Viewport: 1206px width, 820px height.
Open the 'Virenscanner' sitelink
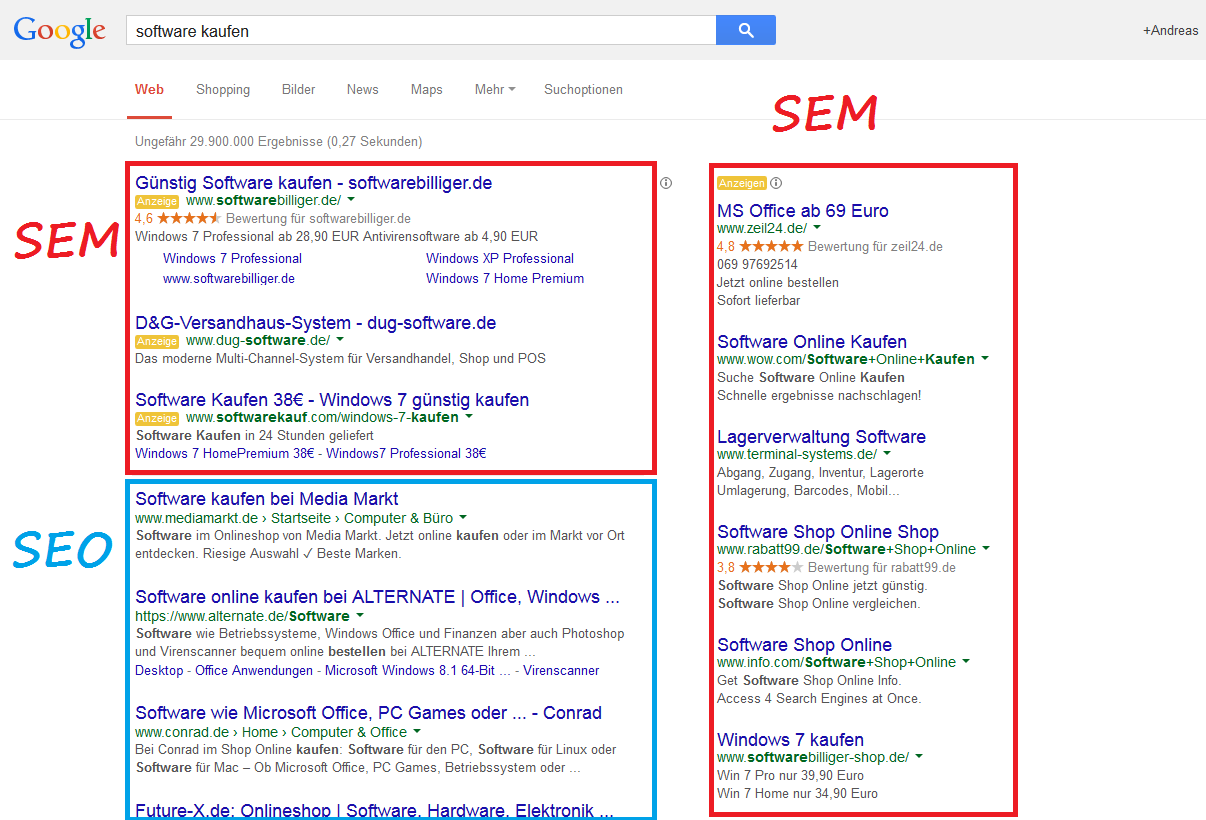tap(561, 670)
